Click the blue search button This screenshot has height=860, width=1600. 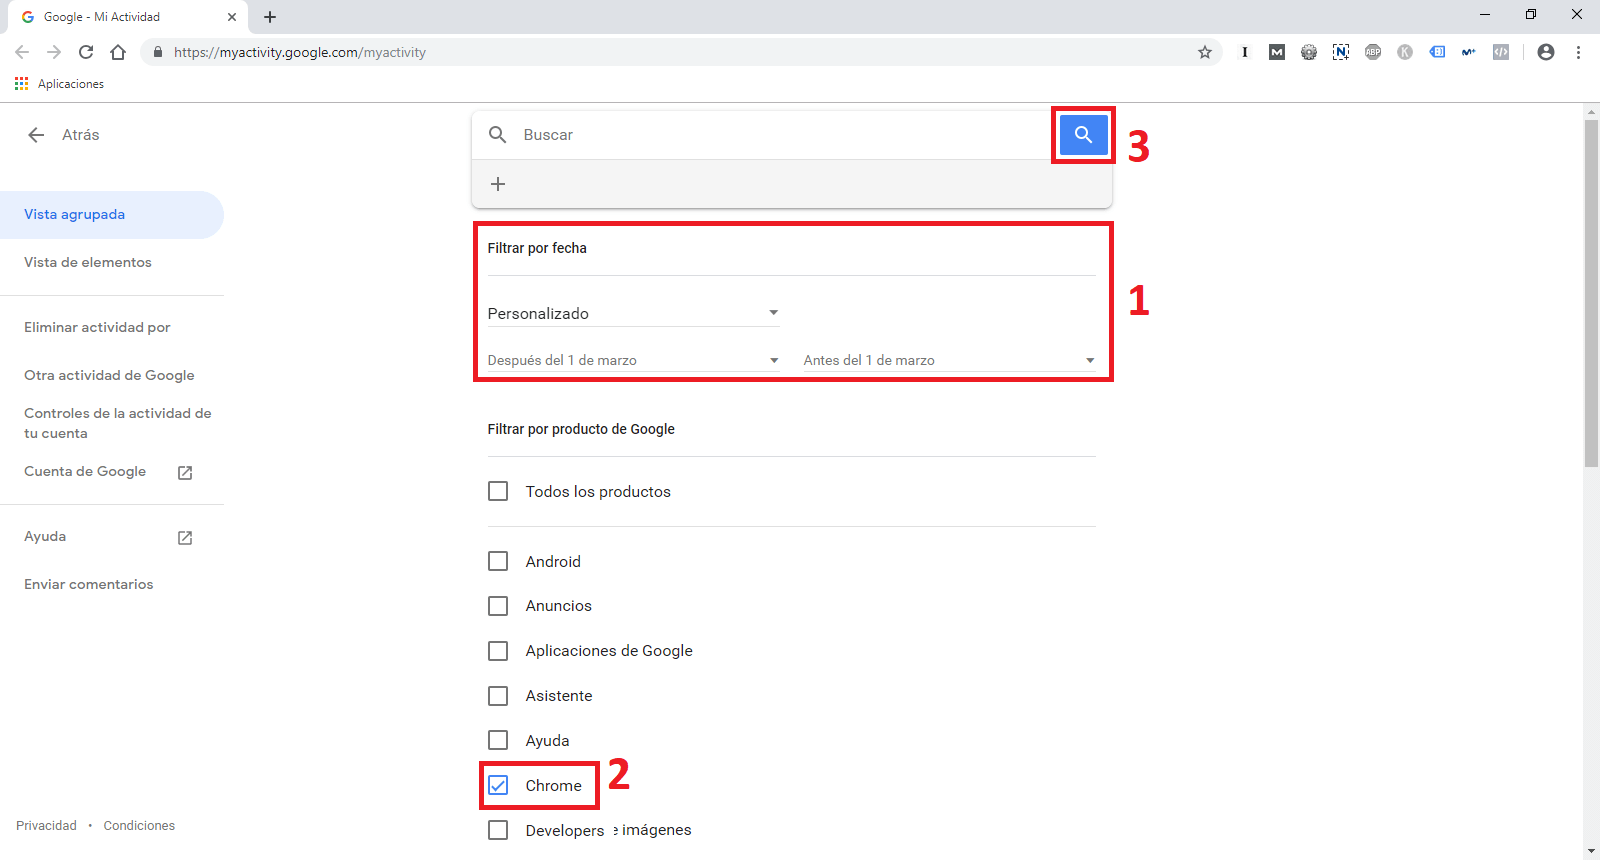1083,135
